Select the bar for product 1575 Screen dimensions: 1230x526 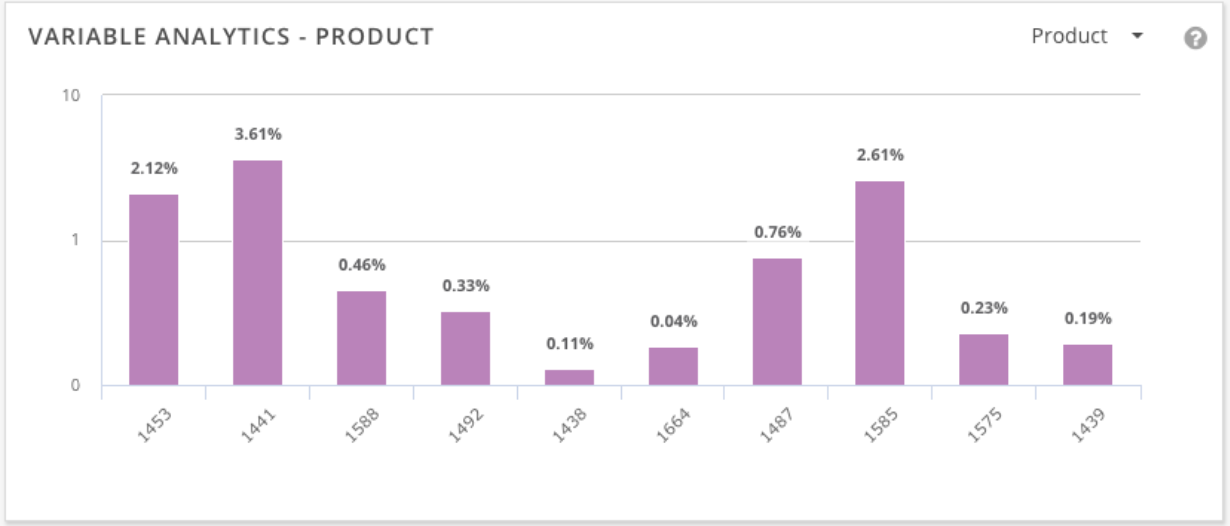pyautogui.click(x=984, y=360)
